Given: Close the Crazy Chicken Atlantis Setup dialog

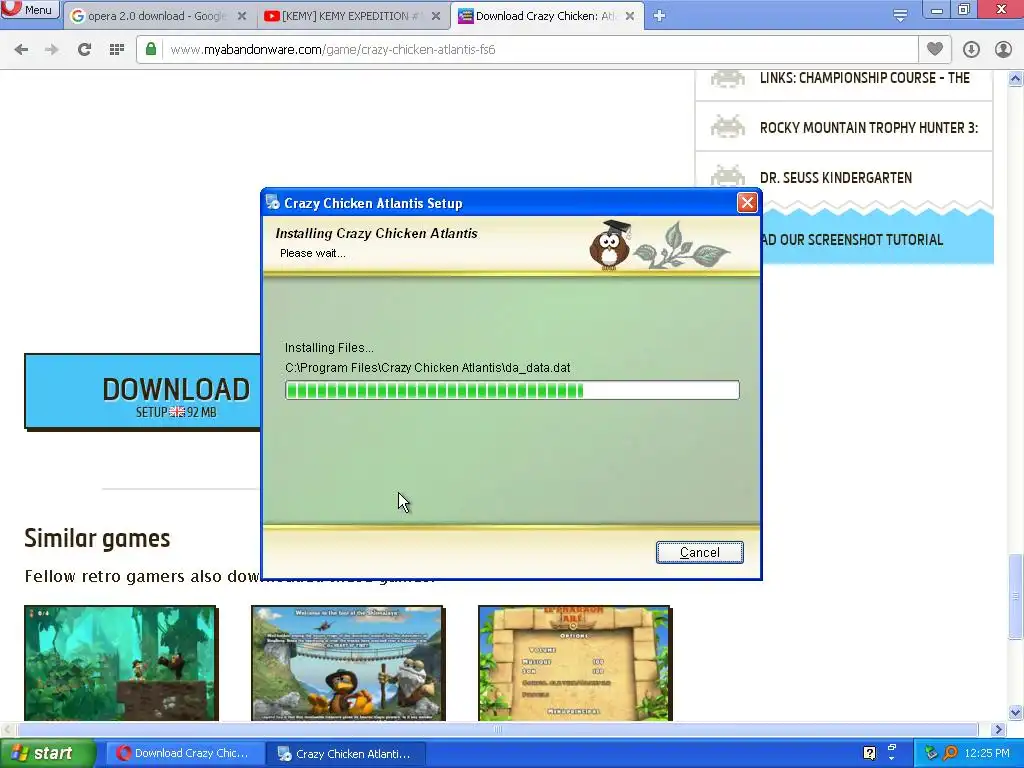Looking at the screenshot, I should click(x=747, y=203).
